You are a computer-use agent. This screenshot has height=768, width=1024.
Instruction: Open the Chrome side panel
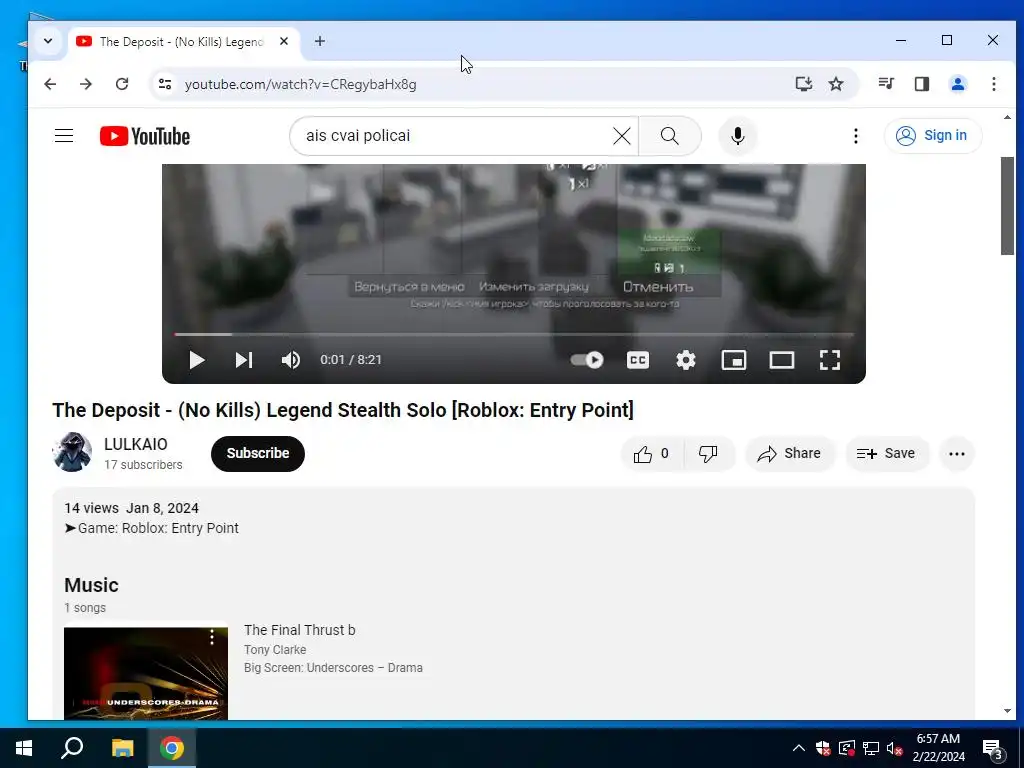[921, 84]
